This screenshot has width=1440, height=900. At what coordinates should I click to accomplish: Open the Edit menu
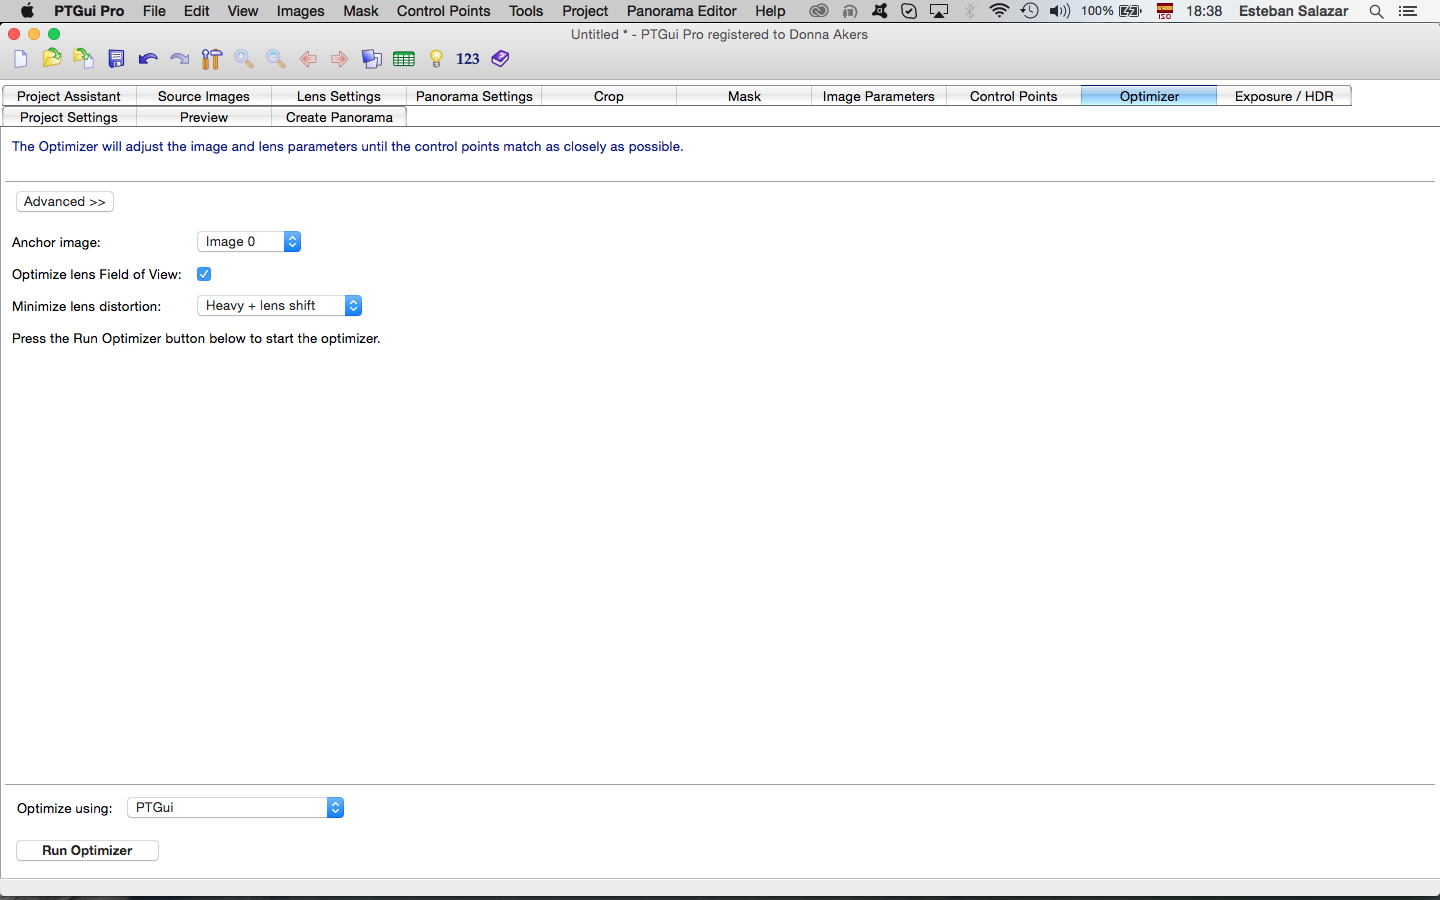[x=196, y=11]
